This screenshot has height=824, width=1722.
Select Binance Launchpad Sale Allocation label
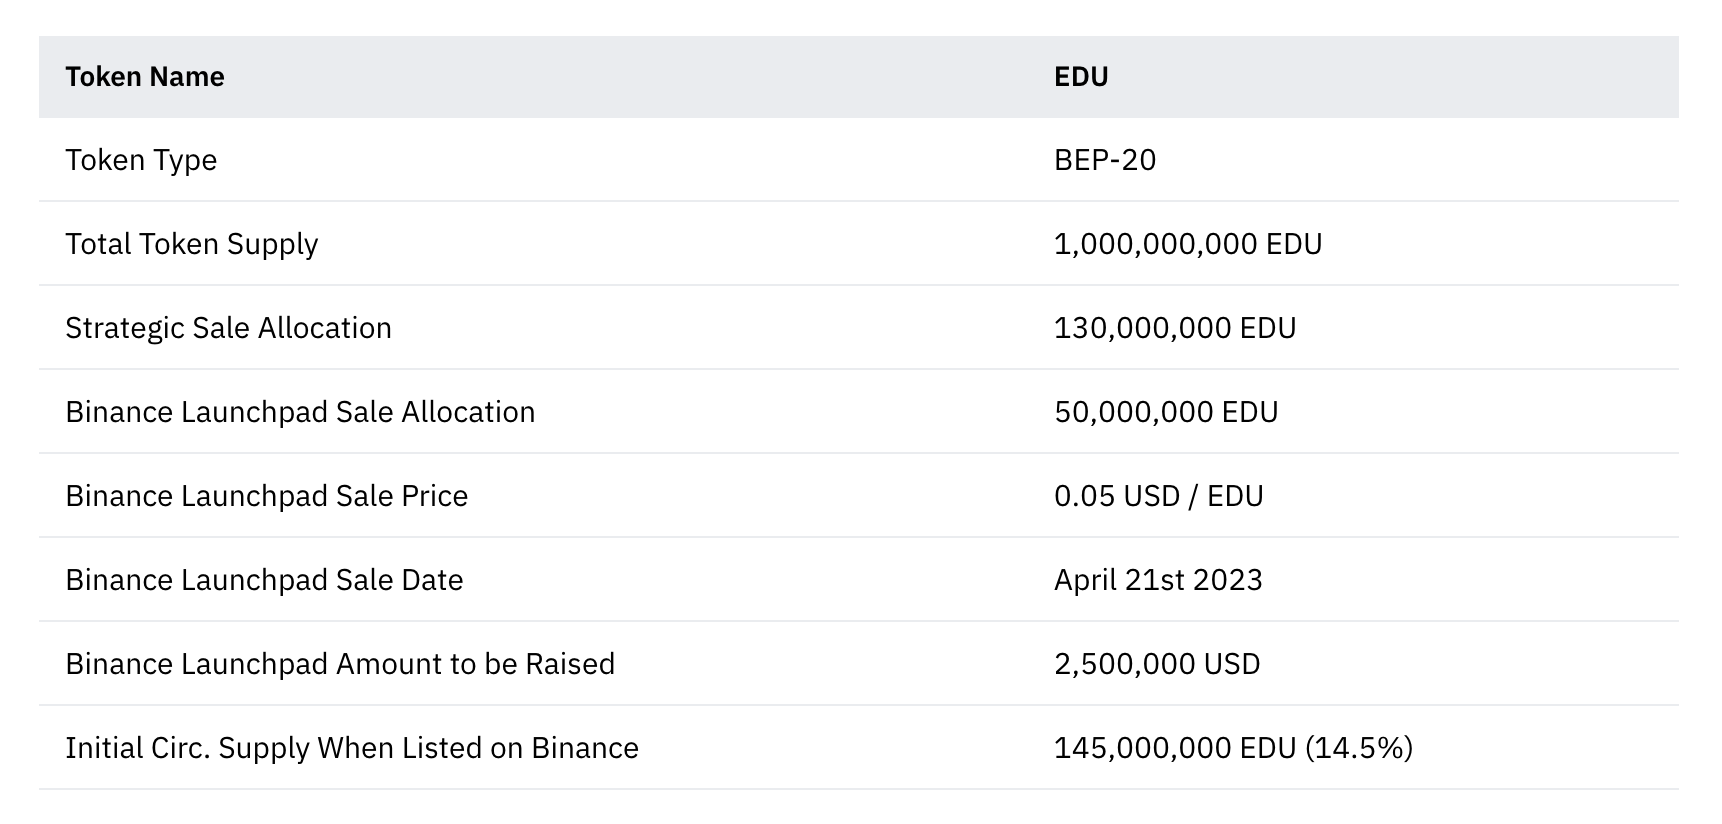(x=300, y=412)
